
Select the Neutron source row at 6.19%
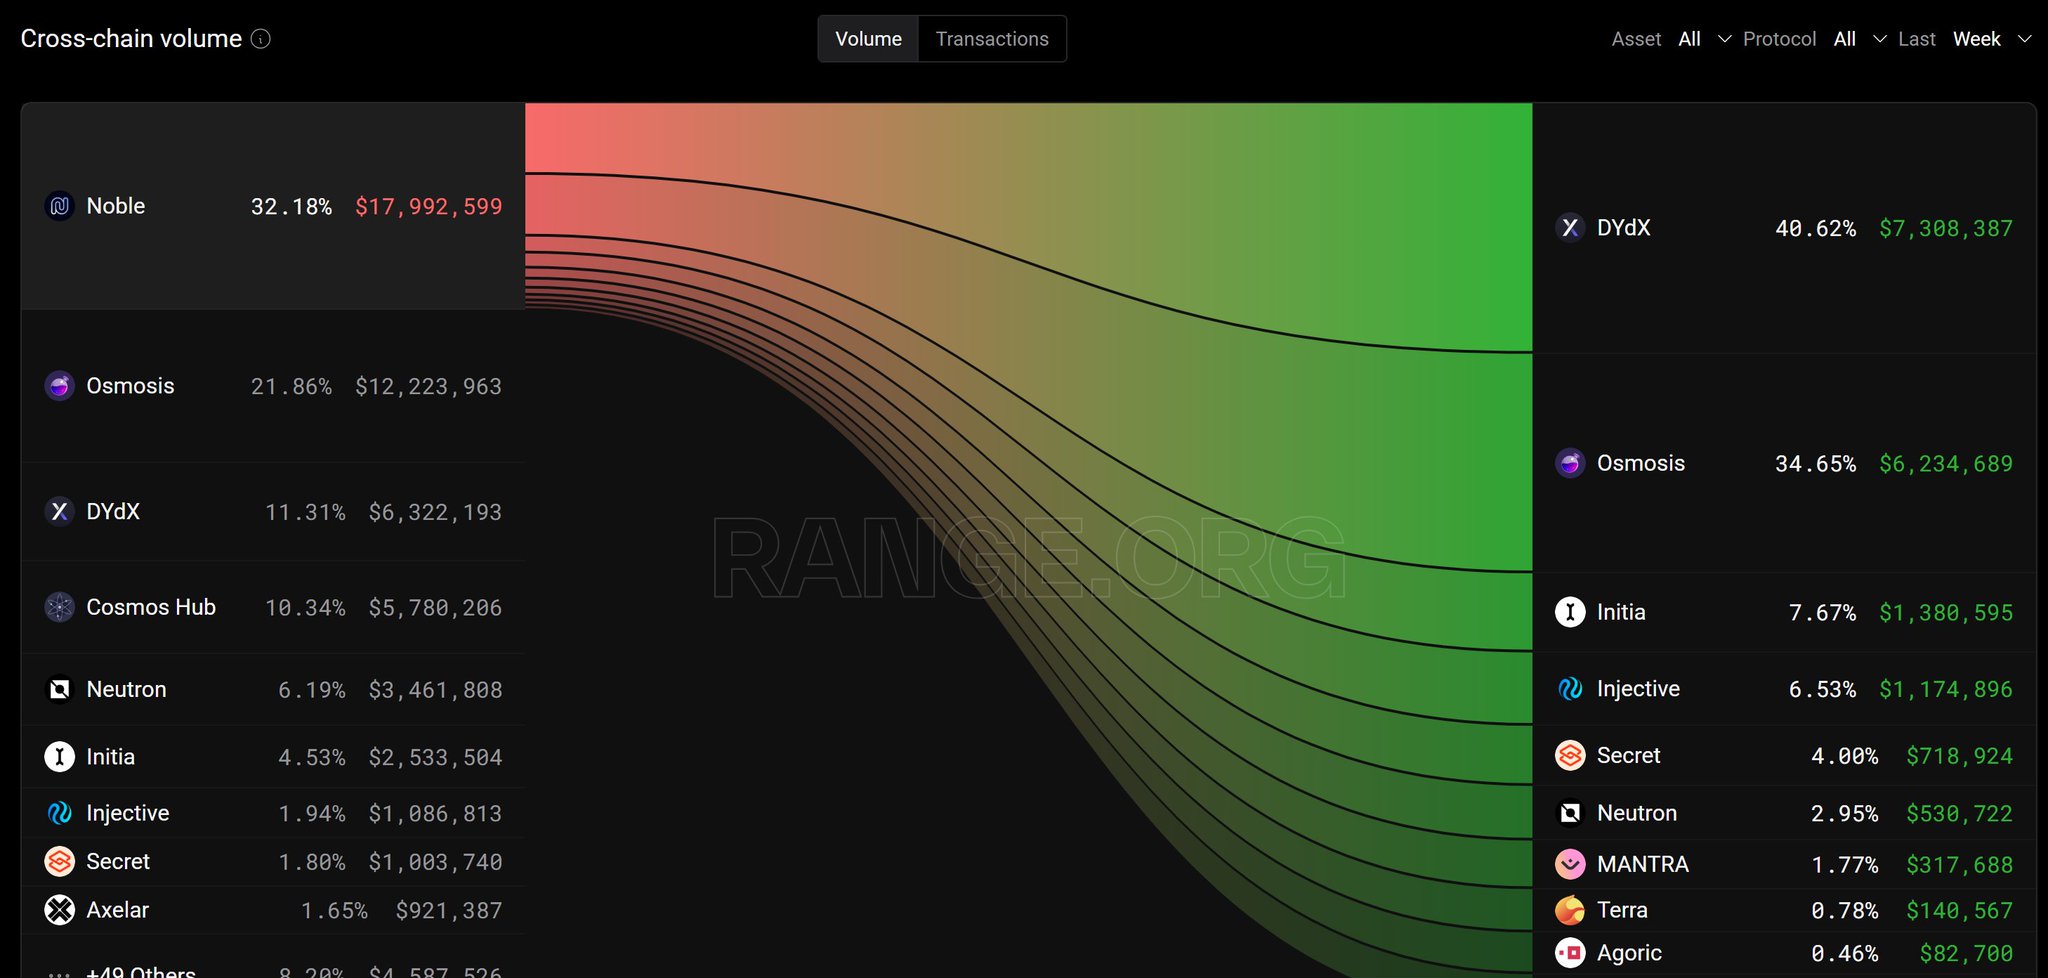pos(273,690)
